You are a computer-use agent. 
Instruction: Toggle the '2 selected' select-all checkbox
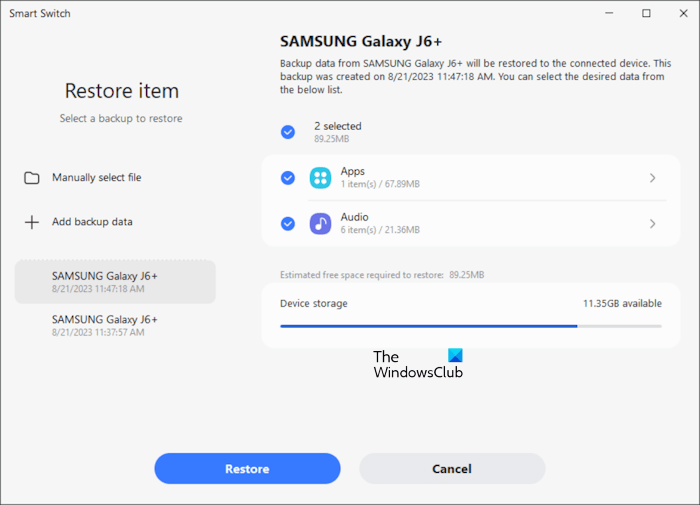tap(288, 132)
